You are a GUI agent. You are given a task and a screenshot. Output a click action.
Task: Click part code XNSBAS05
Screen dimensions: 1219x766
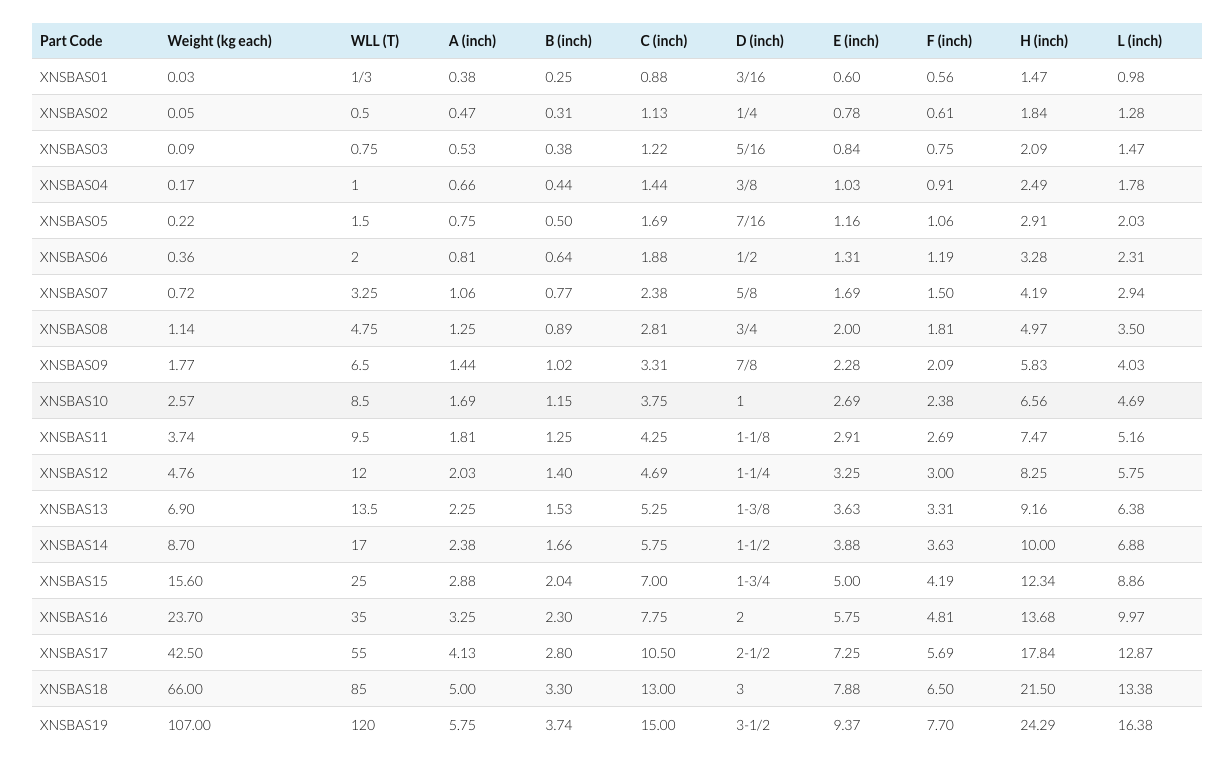pos(73,221)
